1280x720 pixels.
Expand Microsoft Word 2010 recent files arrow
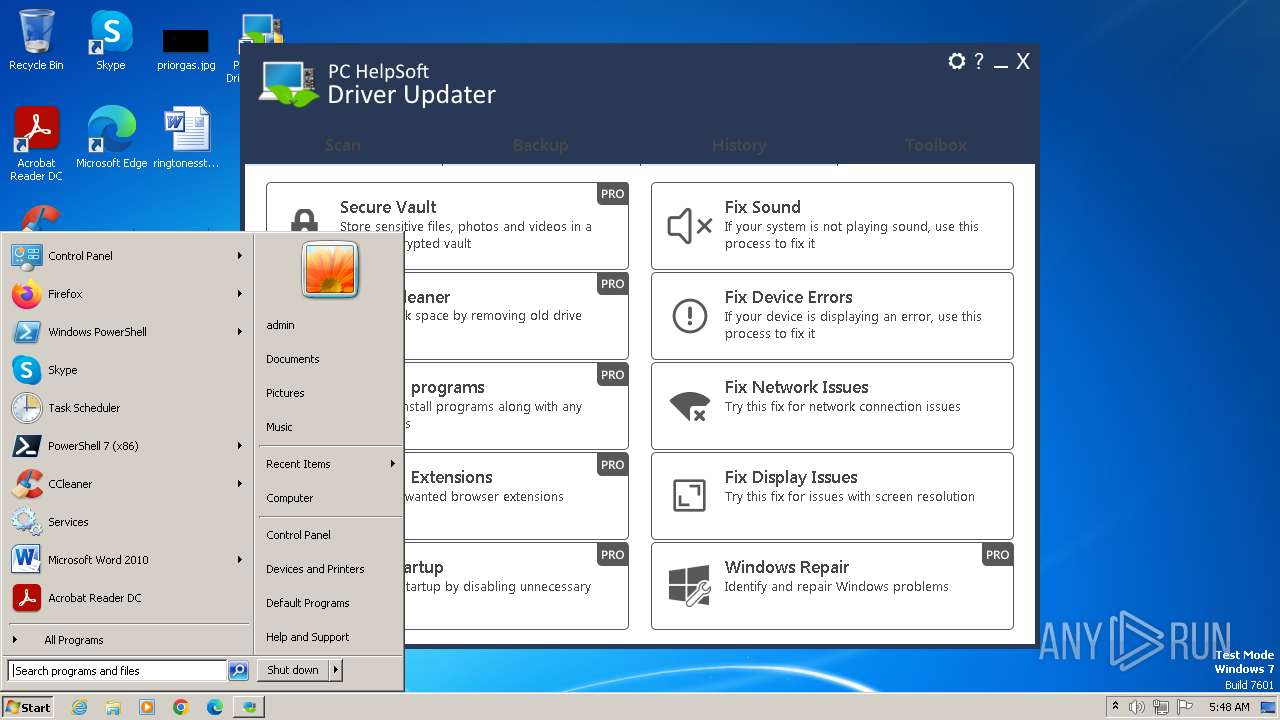click(240, 560)
